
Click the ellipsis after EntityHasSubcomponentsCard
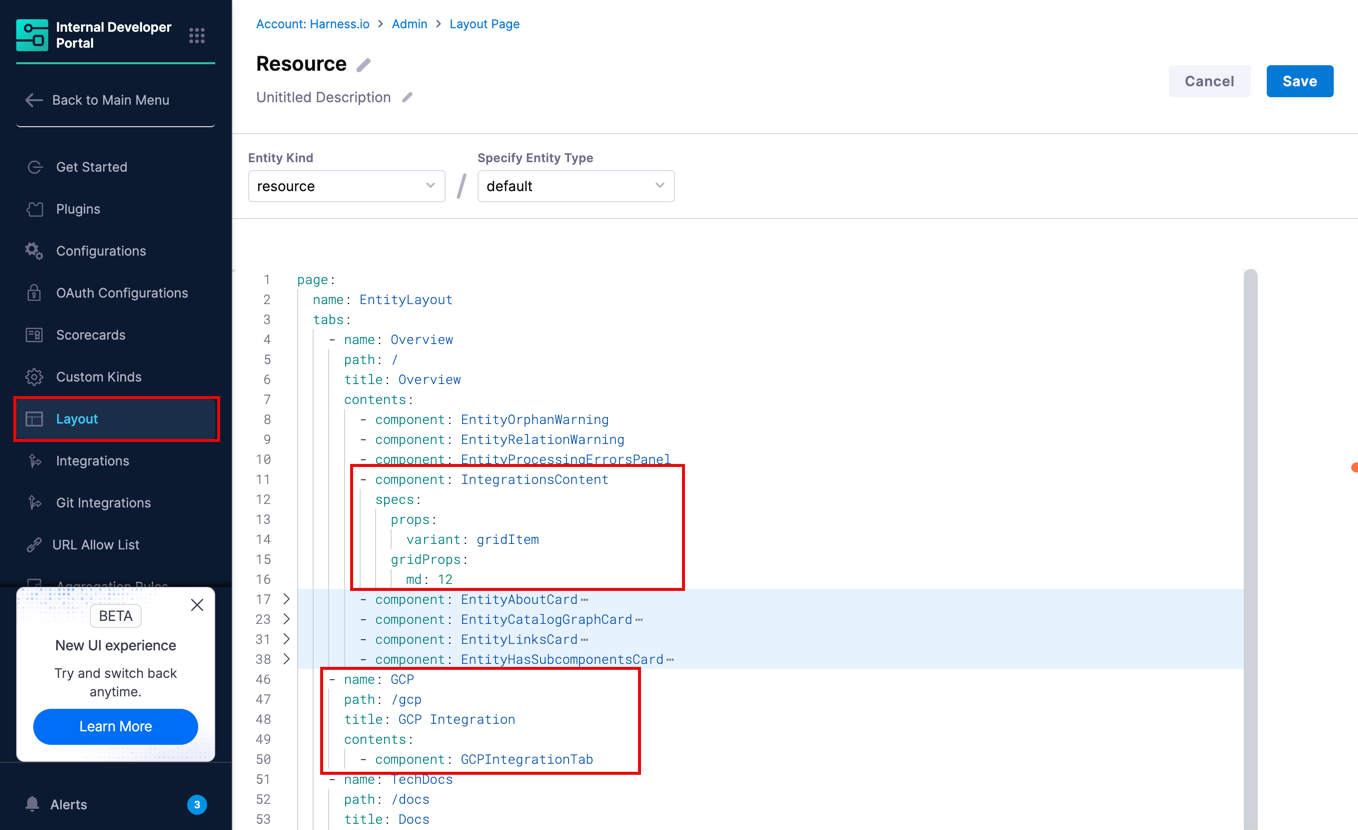click(x=670, y=660)
